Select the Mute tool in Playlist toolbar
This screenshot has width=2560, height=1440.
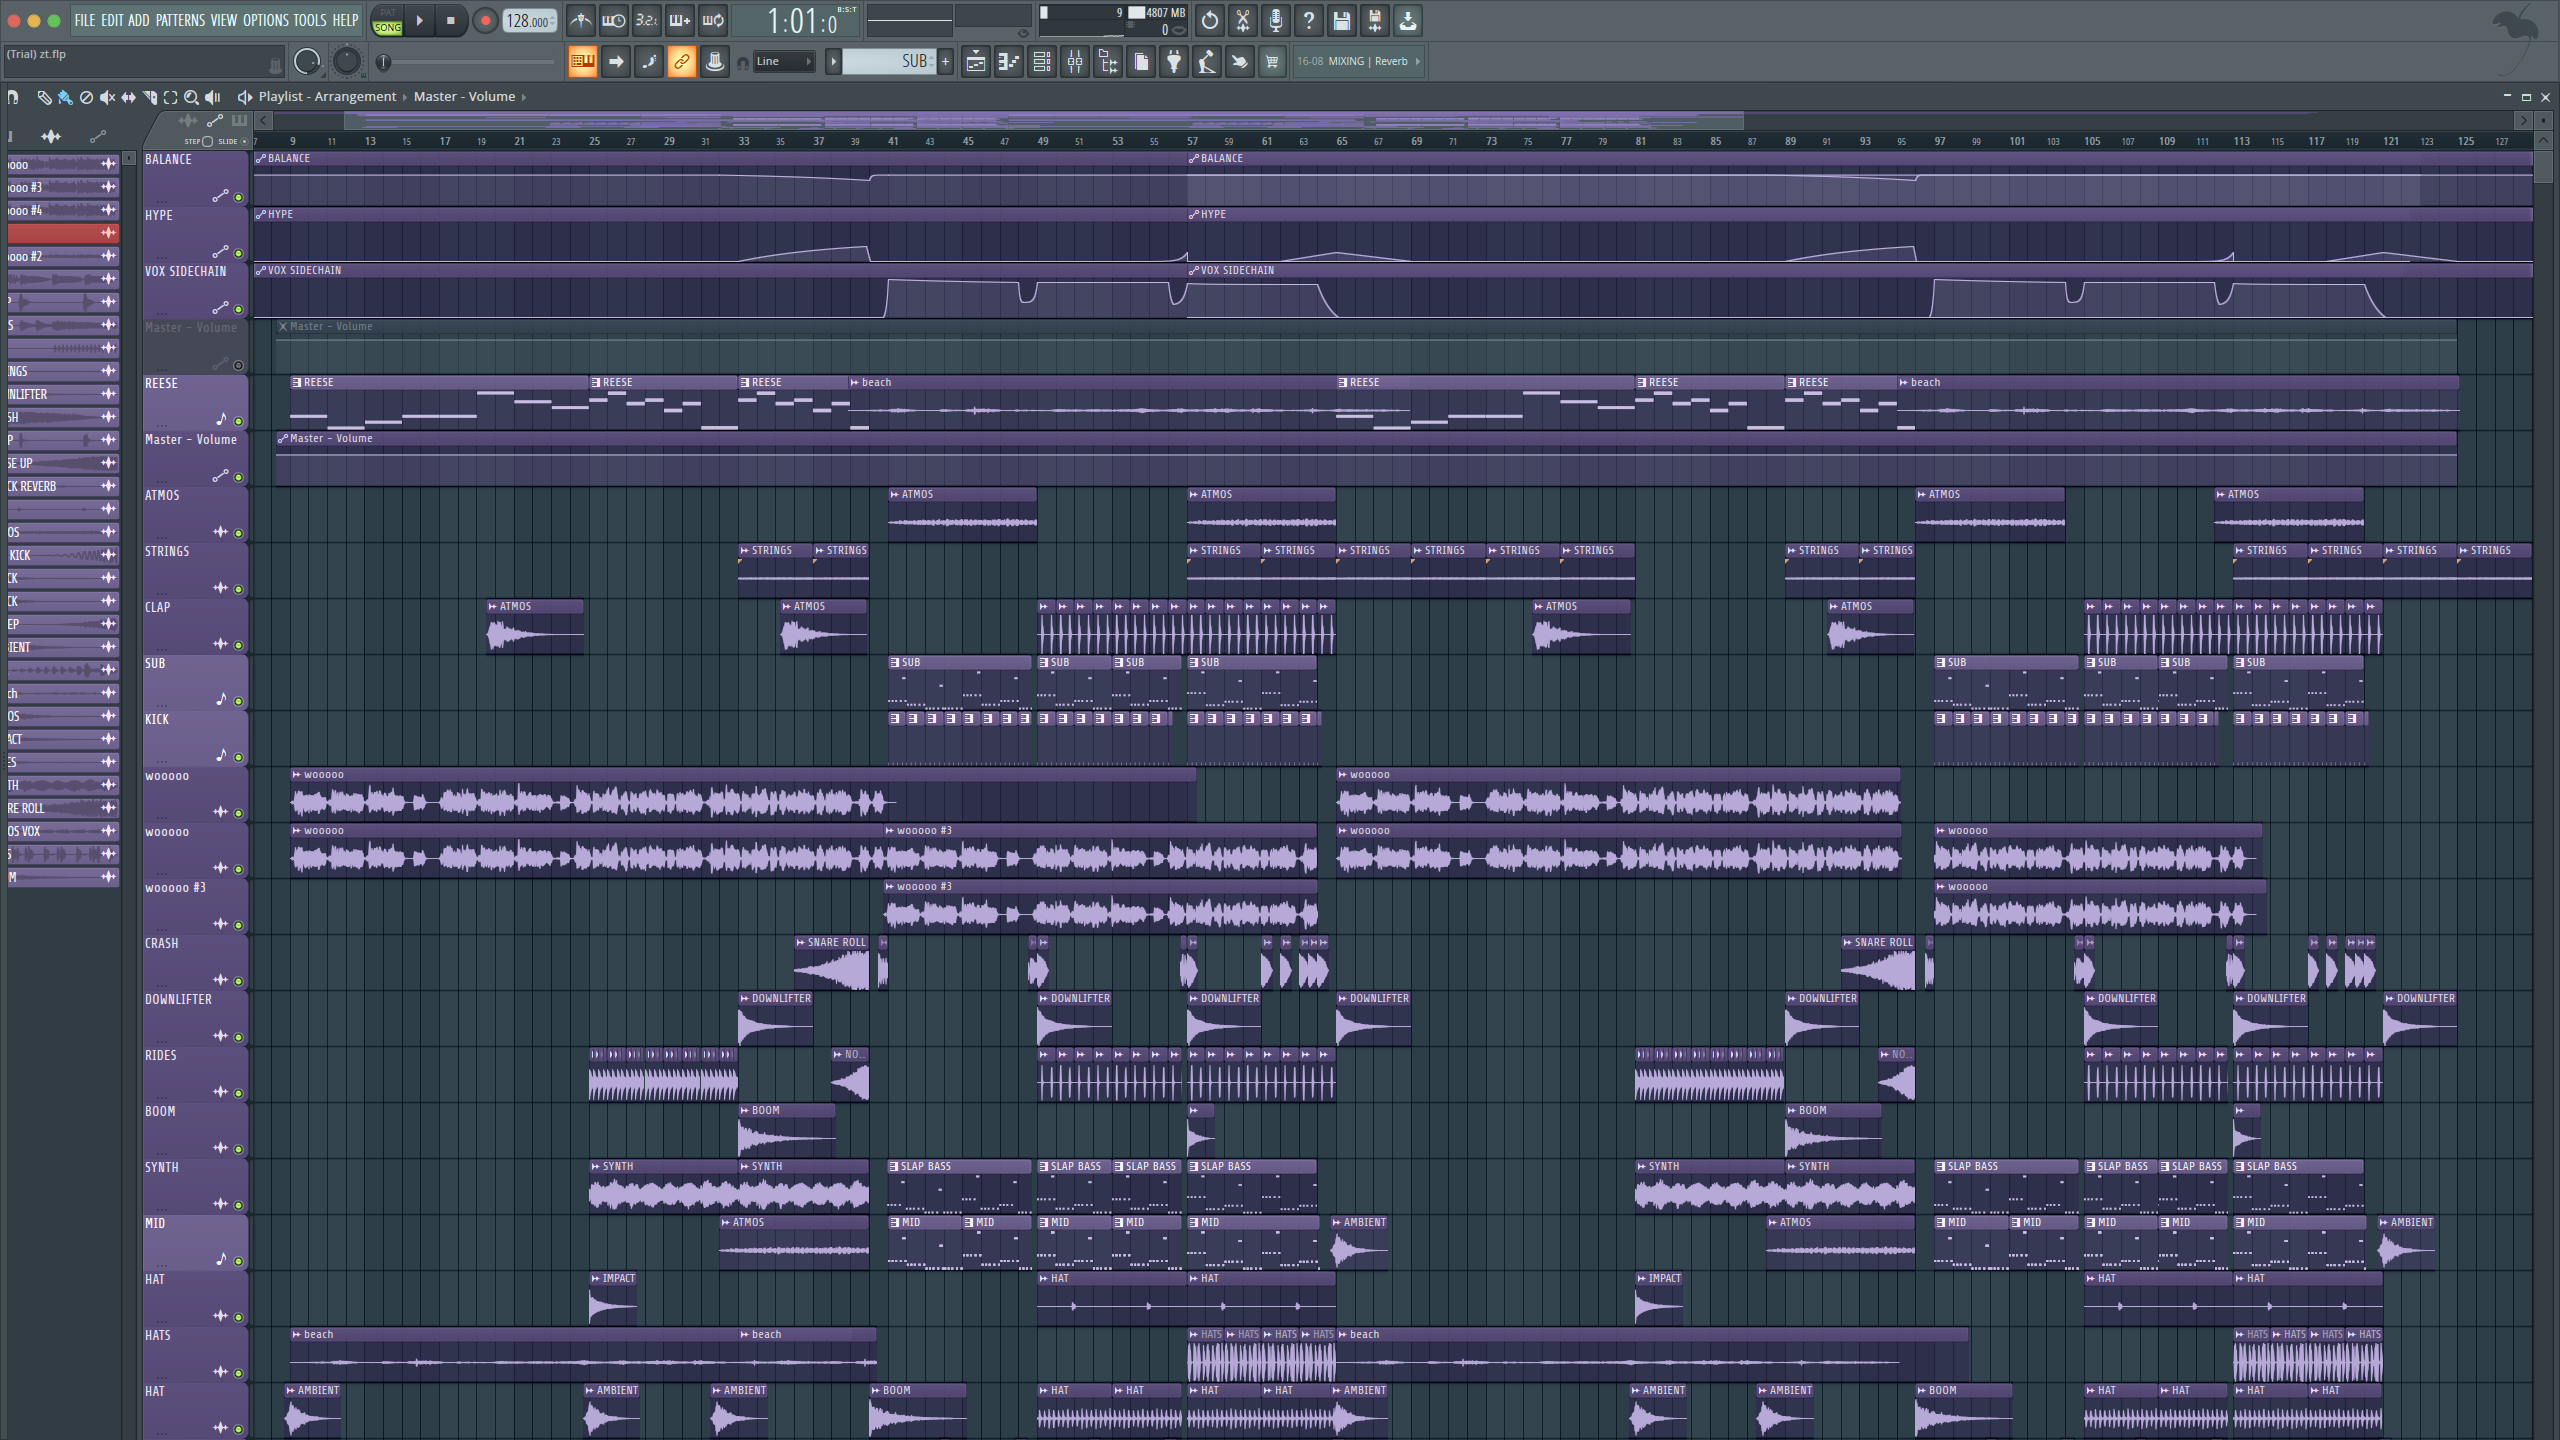tap(107, 97)
